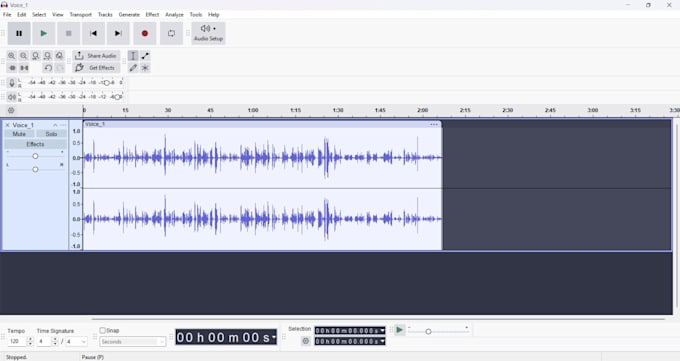This screenshot has width=680, height=361.
Task: Click the Stop button
Action: tap(69, 33)
